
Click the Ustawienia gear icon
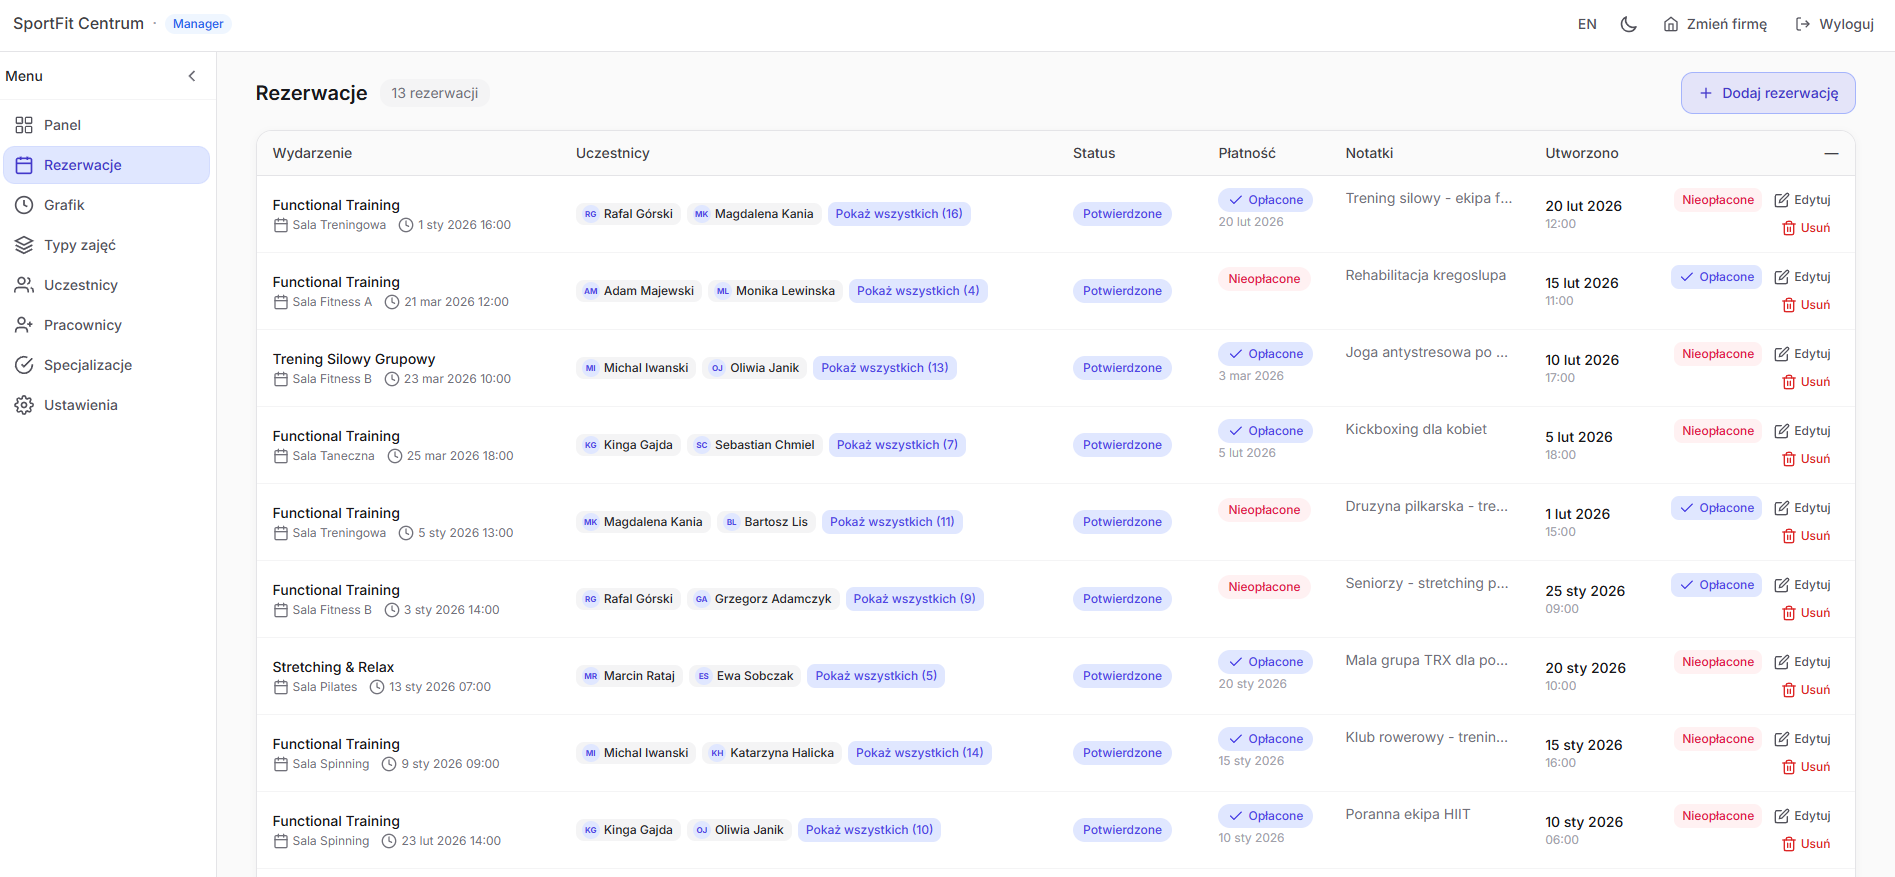[x=24, y=405]
